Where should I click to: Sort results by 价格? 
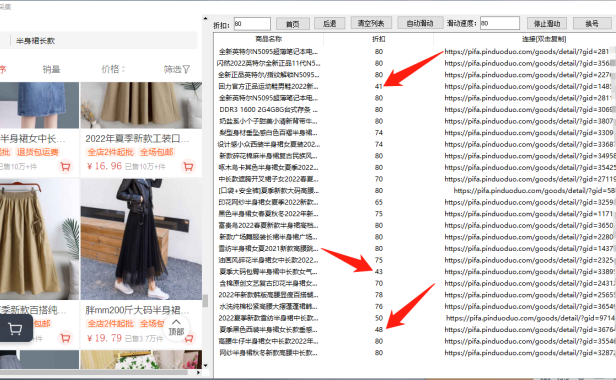(113, 70)
